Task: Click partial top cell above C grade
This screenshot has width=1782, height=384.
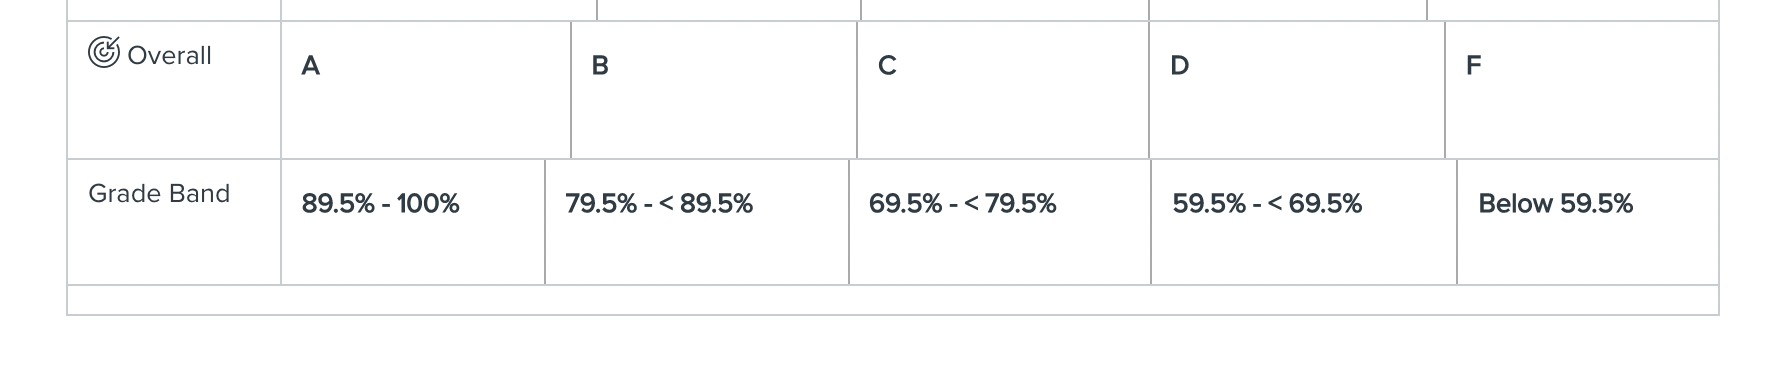Action: (1005, 10)
